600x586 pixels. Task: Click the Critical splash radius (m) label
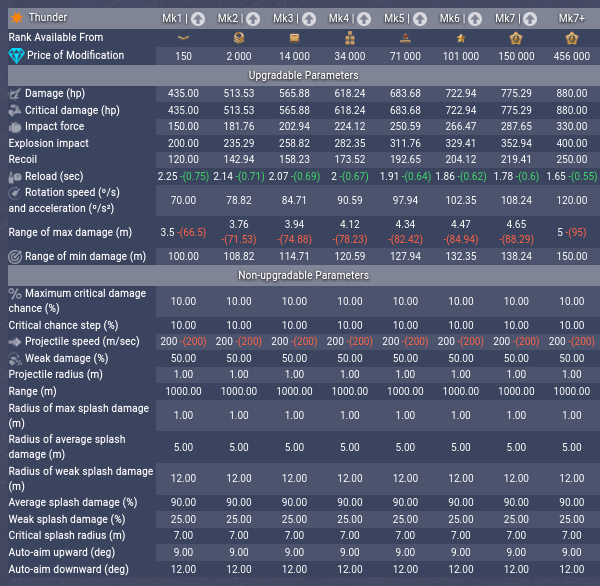[67, 535]
